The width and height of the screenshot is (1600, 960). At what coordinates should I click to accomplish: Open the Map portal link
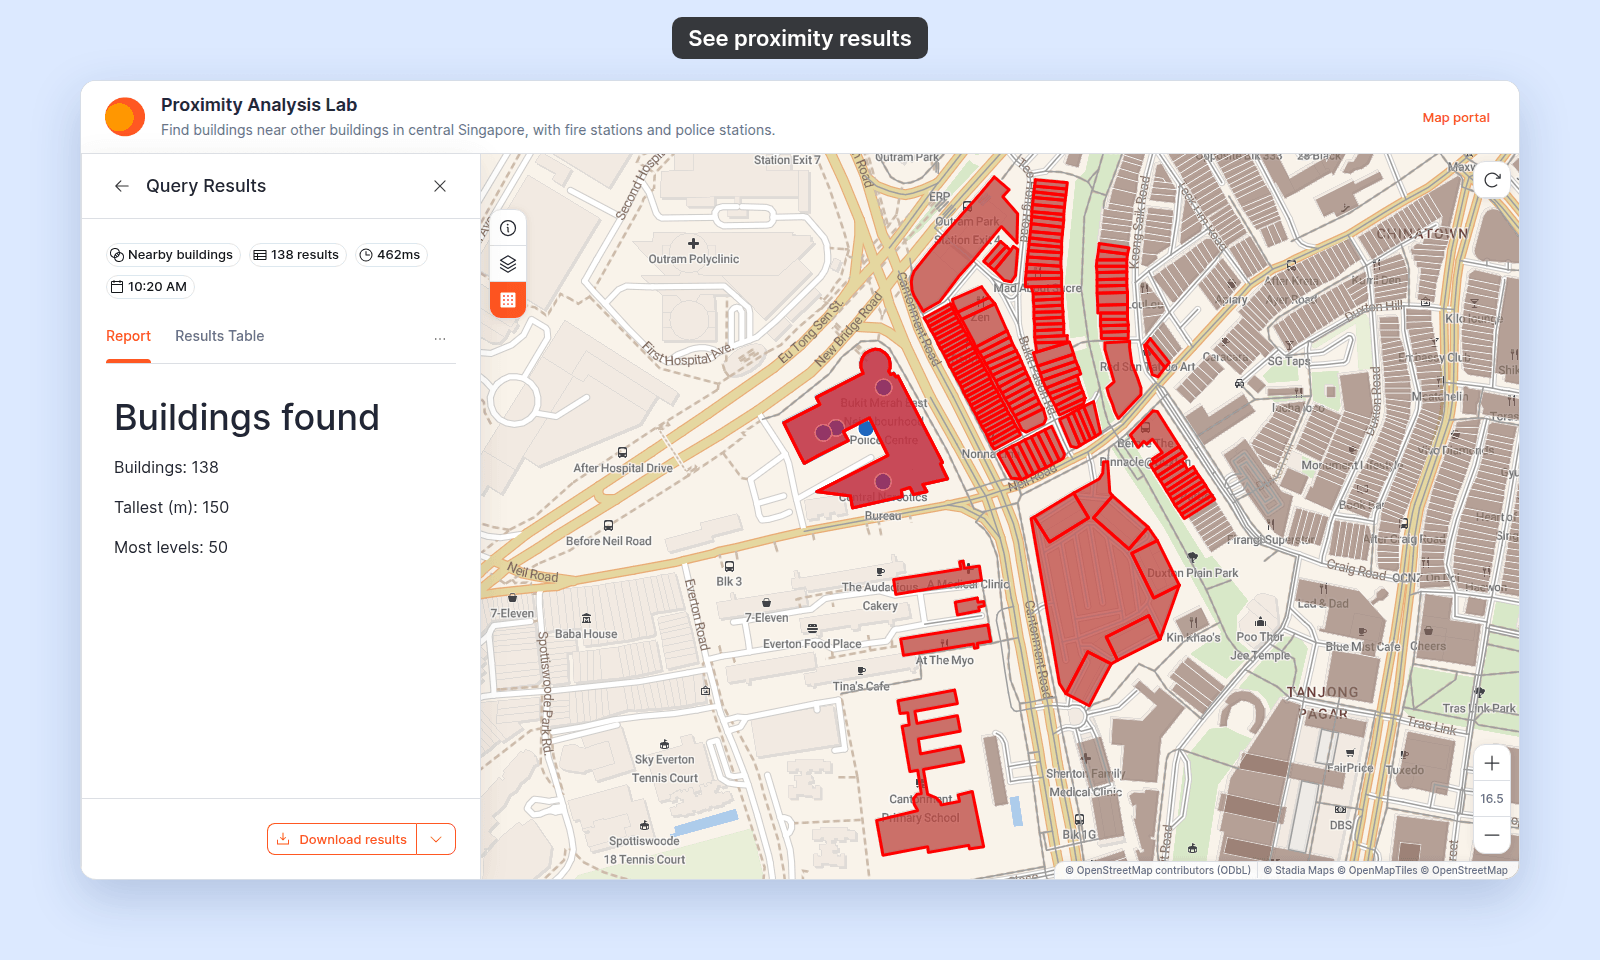[x=1456, y=118]
